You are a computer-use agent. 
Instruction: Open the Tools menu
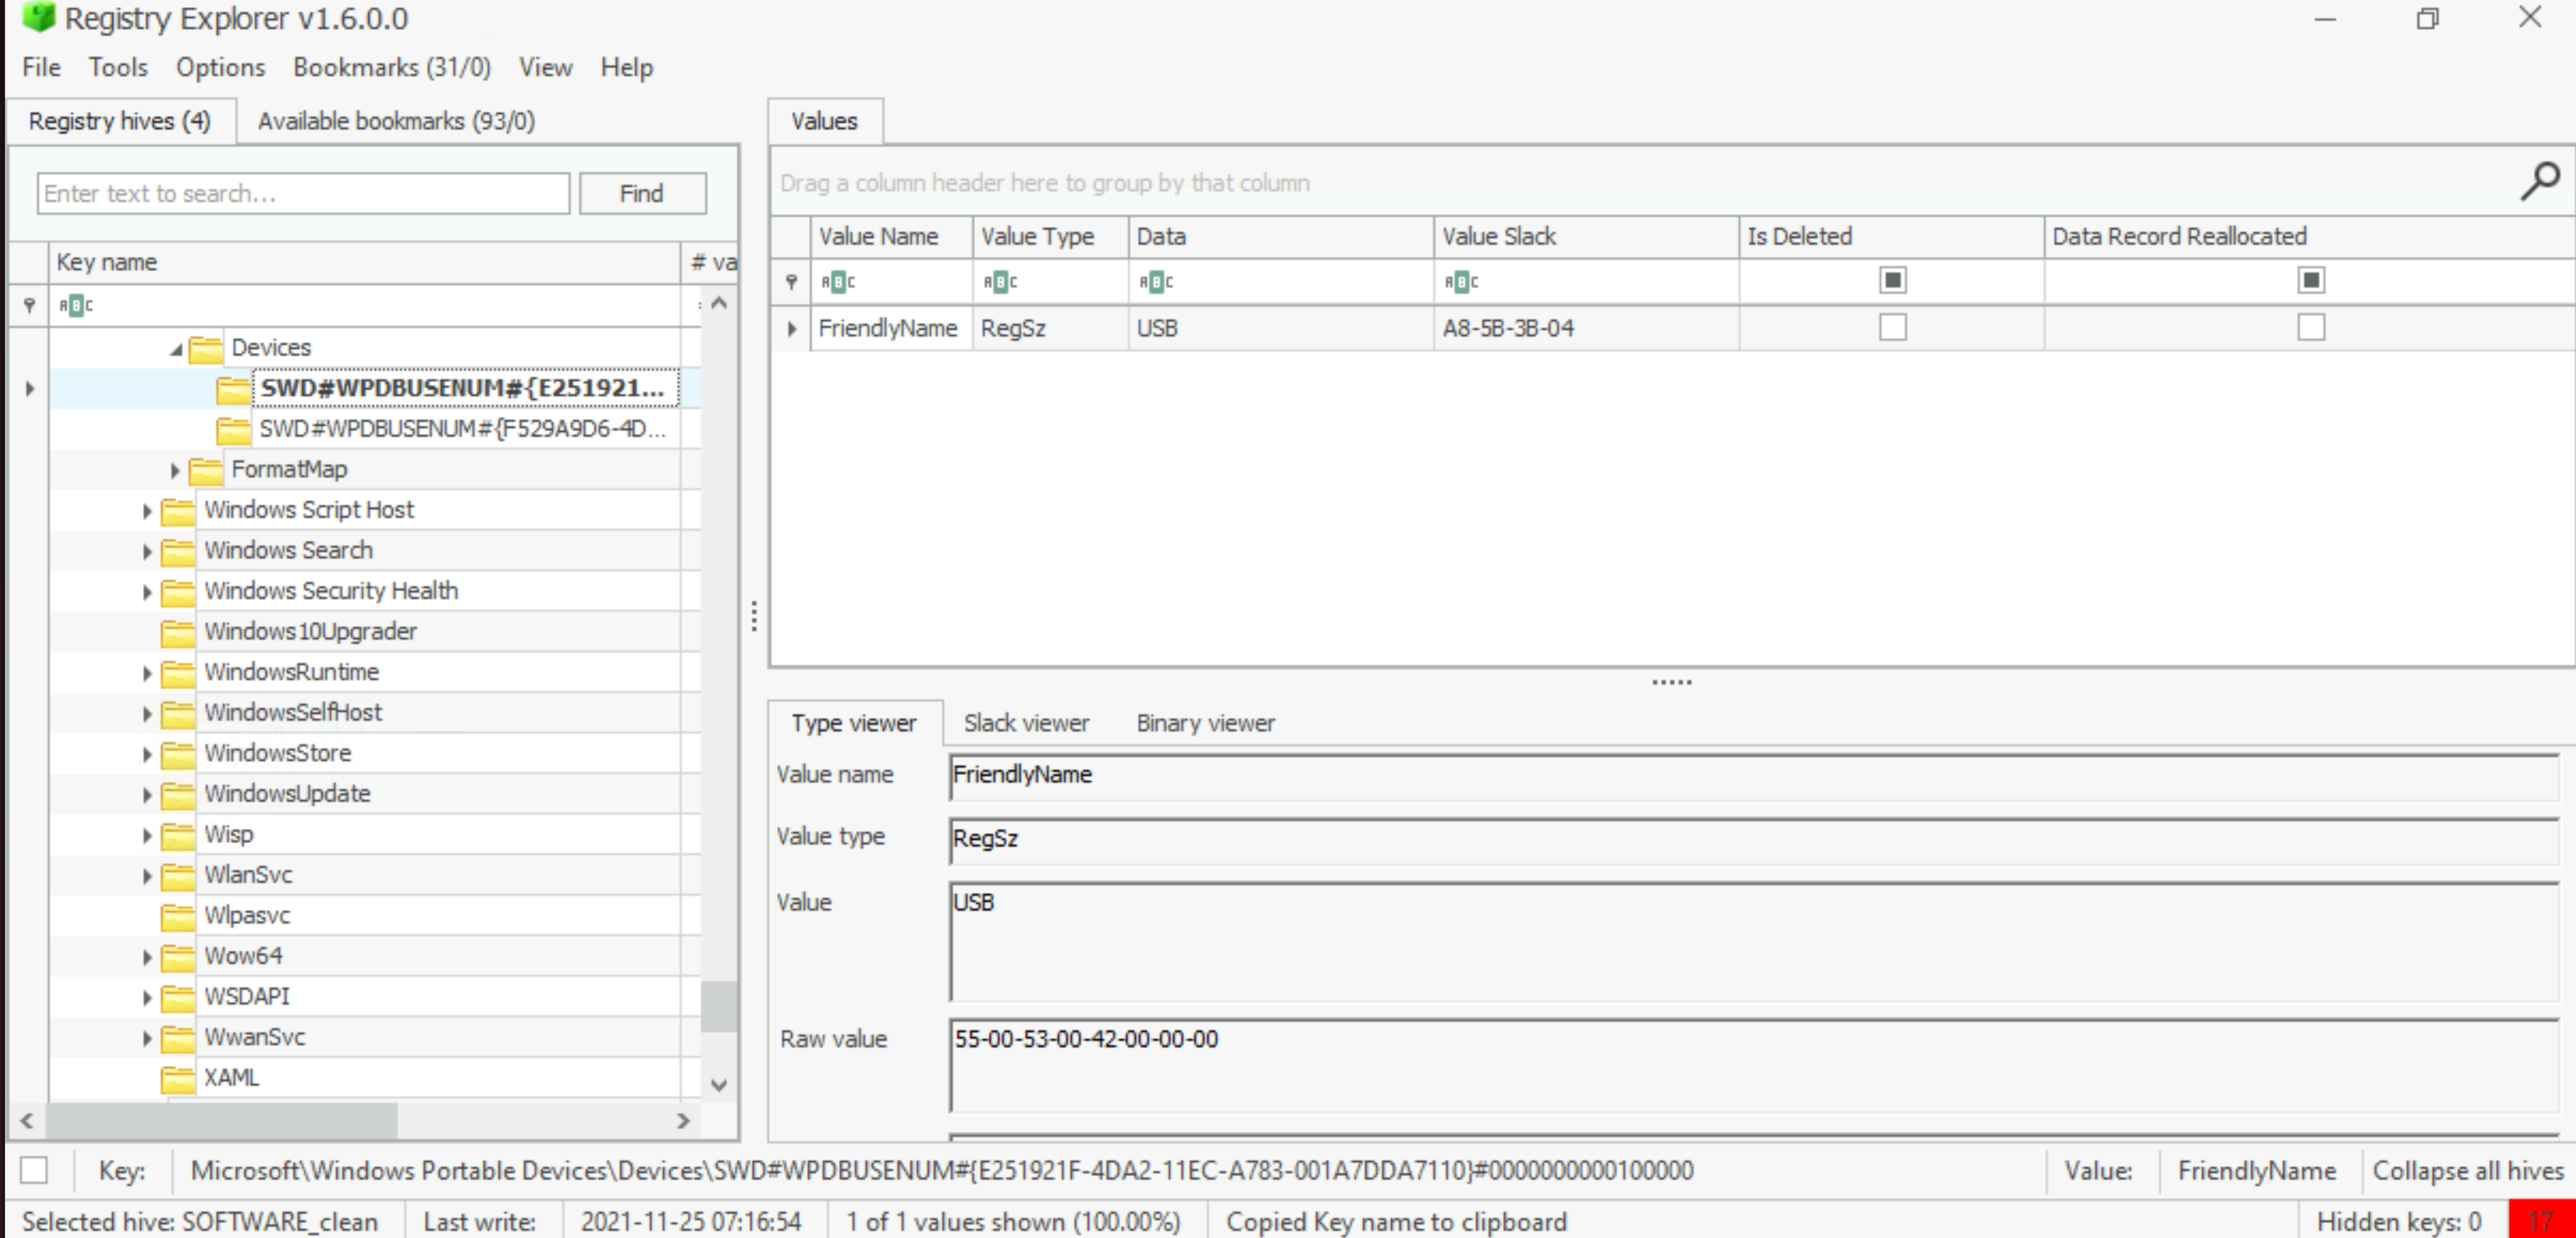(118, 67)
